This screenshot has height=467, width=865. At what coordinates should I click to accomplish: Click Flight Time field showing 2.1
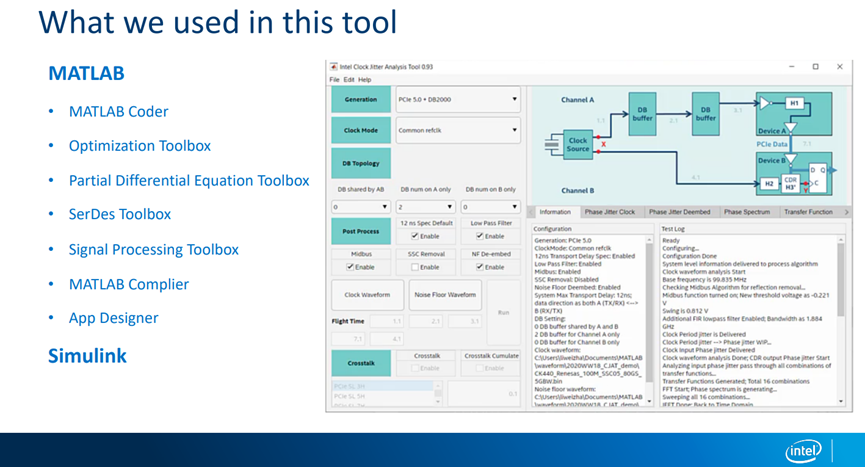pos(425,321)
